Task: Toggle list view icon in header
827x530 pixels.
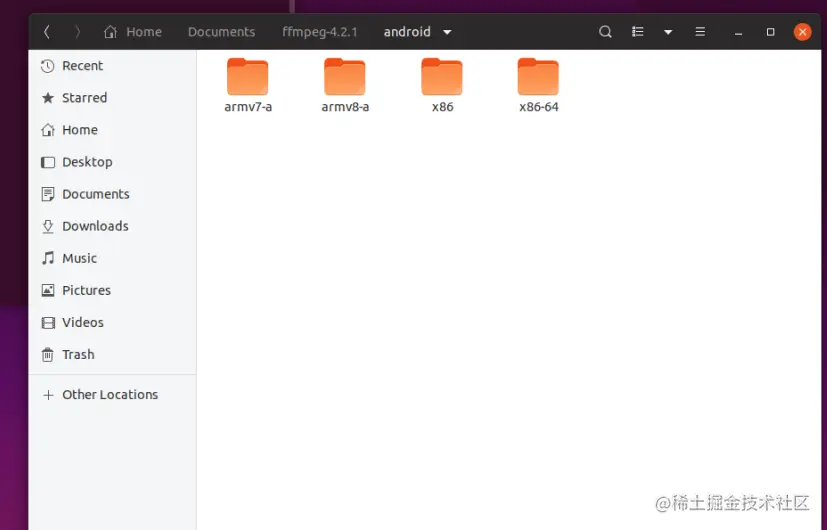Action: click(638, 32)
